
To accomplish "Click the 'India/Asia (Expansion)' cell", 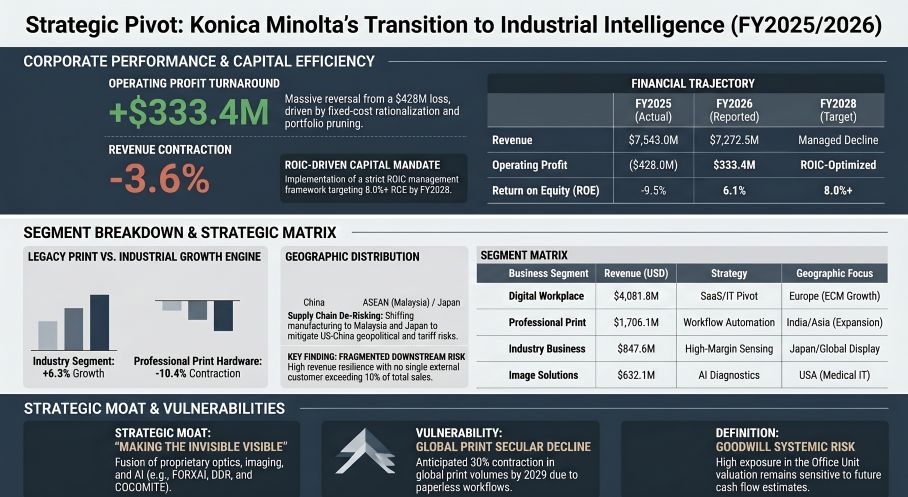I will [834, 323].
